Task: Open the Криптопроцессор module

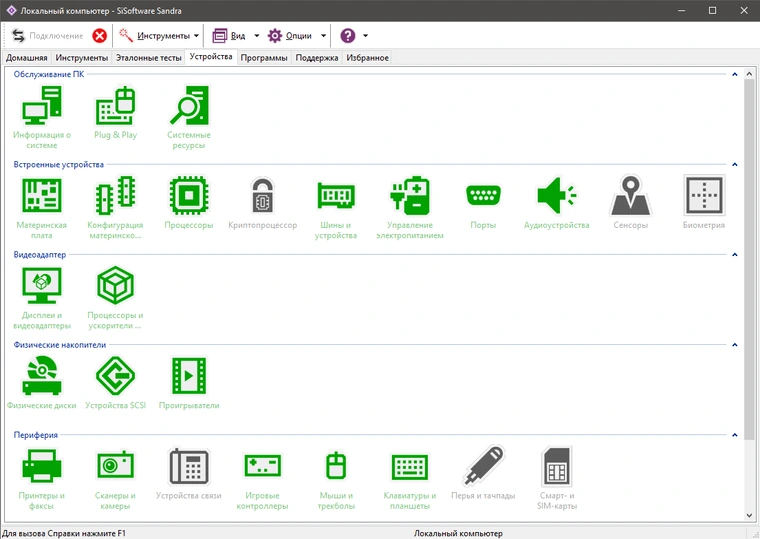Action: (263, 203)
